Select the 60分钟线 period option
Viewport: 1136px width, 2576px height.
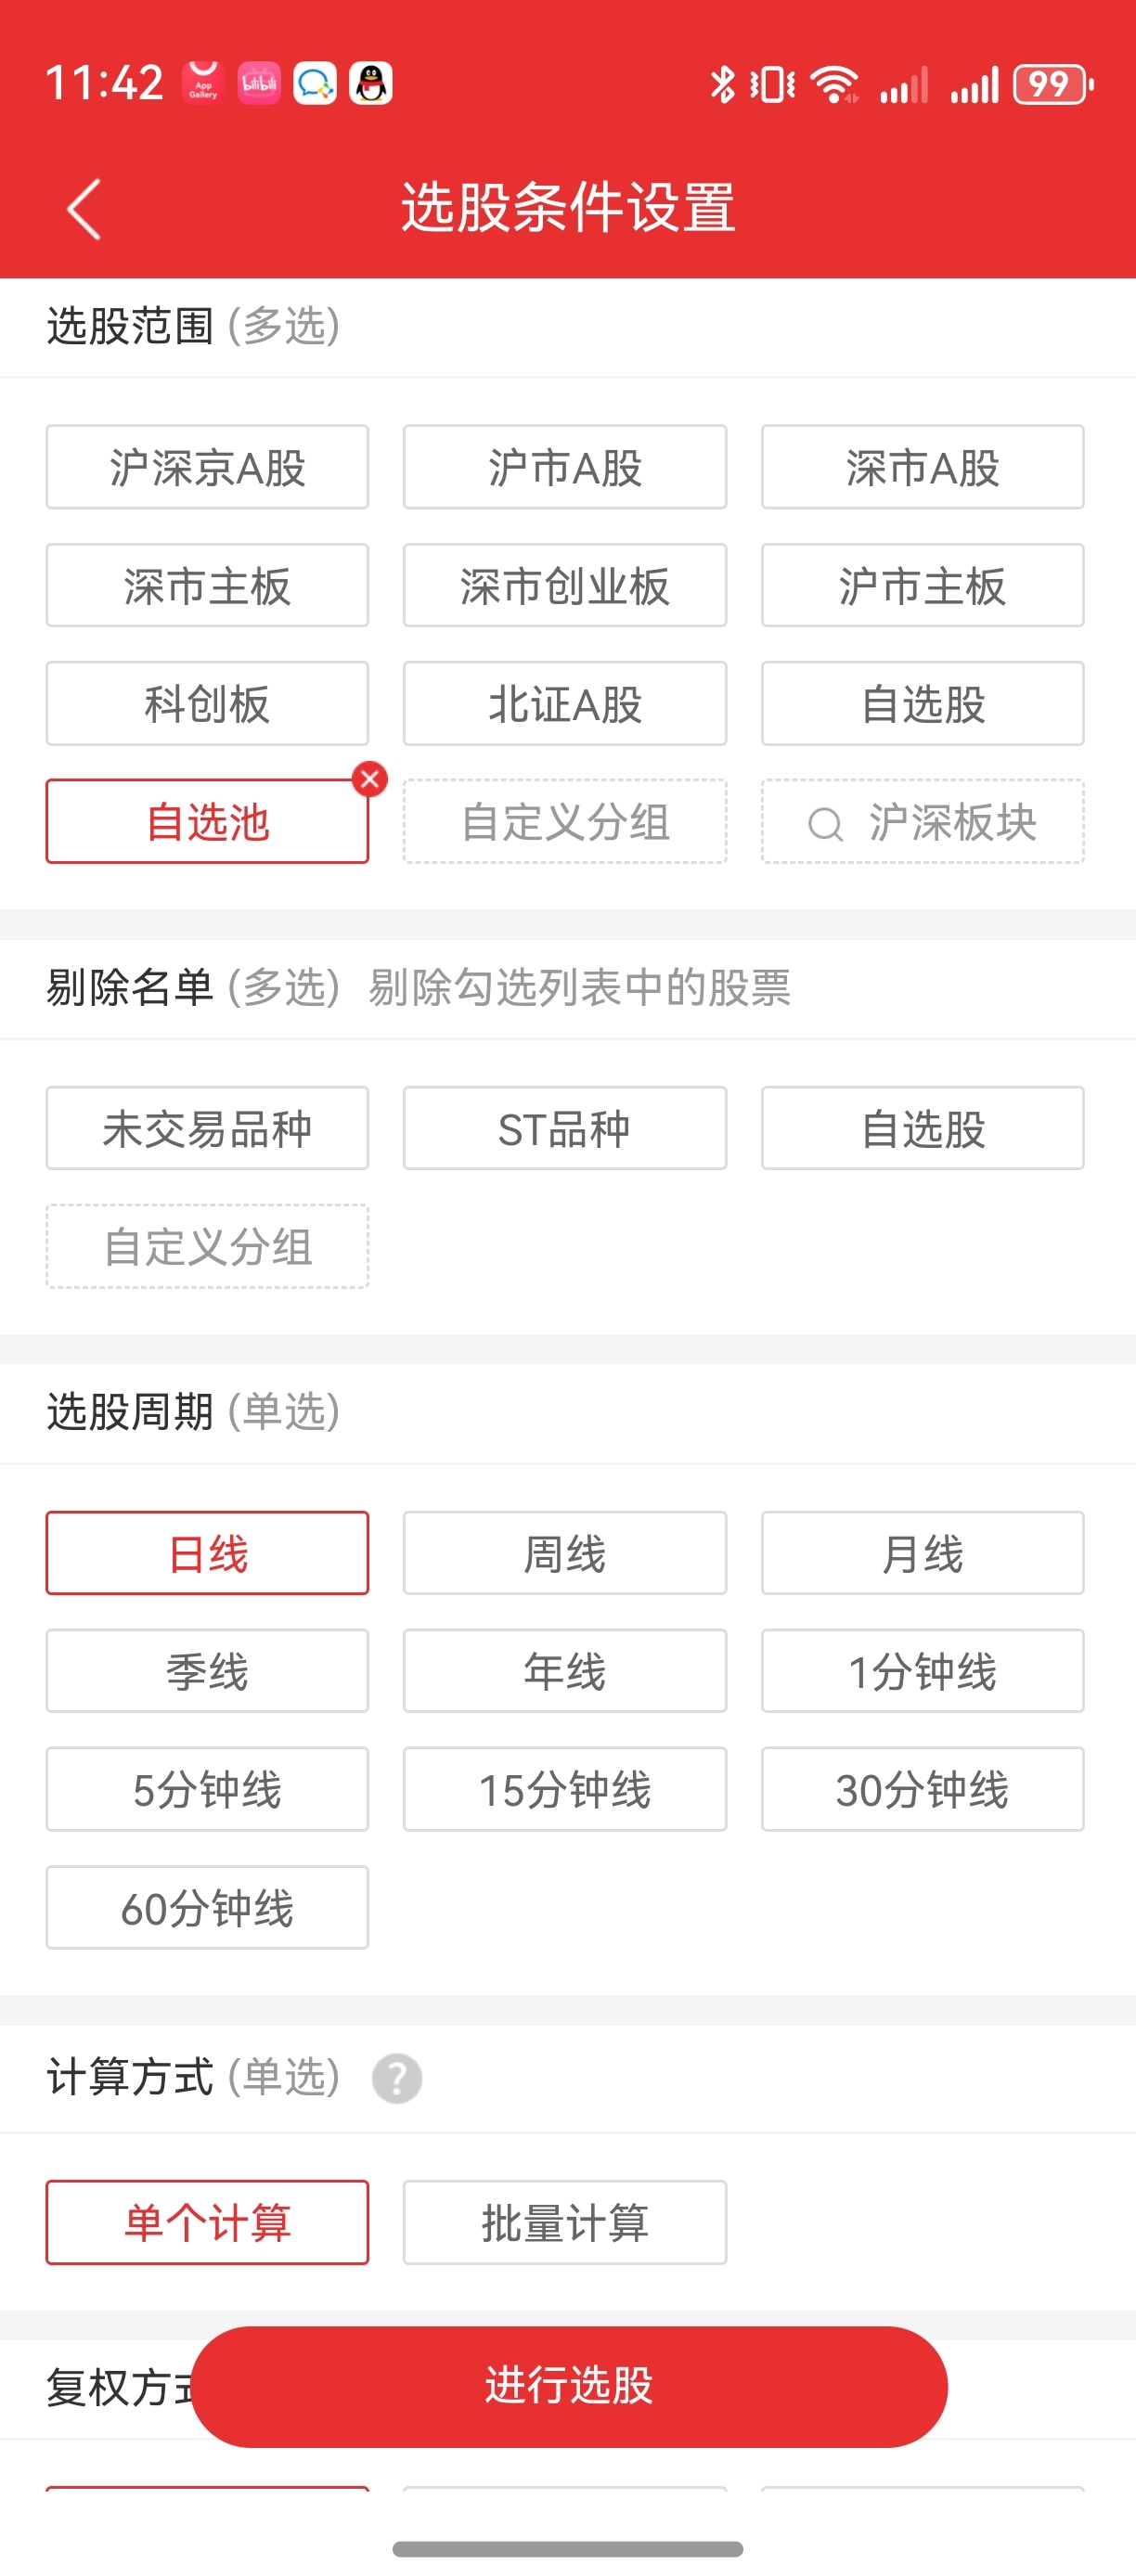207,1907
